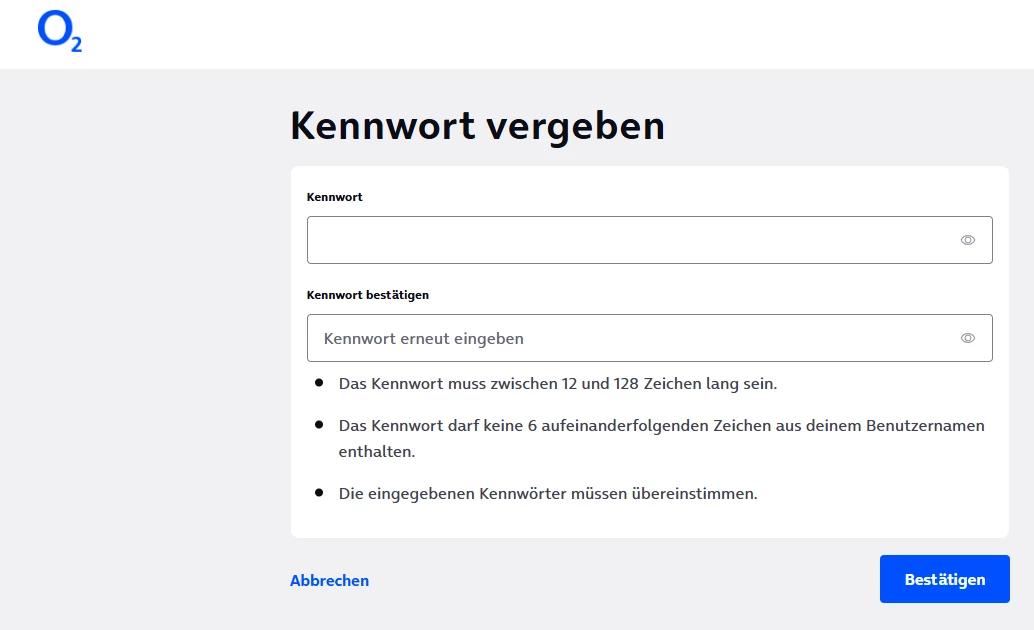Click the 'Kennwörter müssen übereinstimmen' rule text
The height and width of the screenshot is (630, 1034).
[547, 494]
